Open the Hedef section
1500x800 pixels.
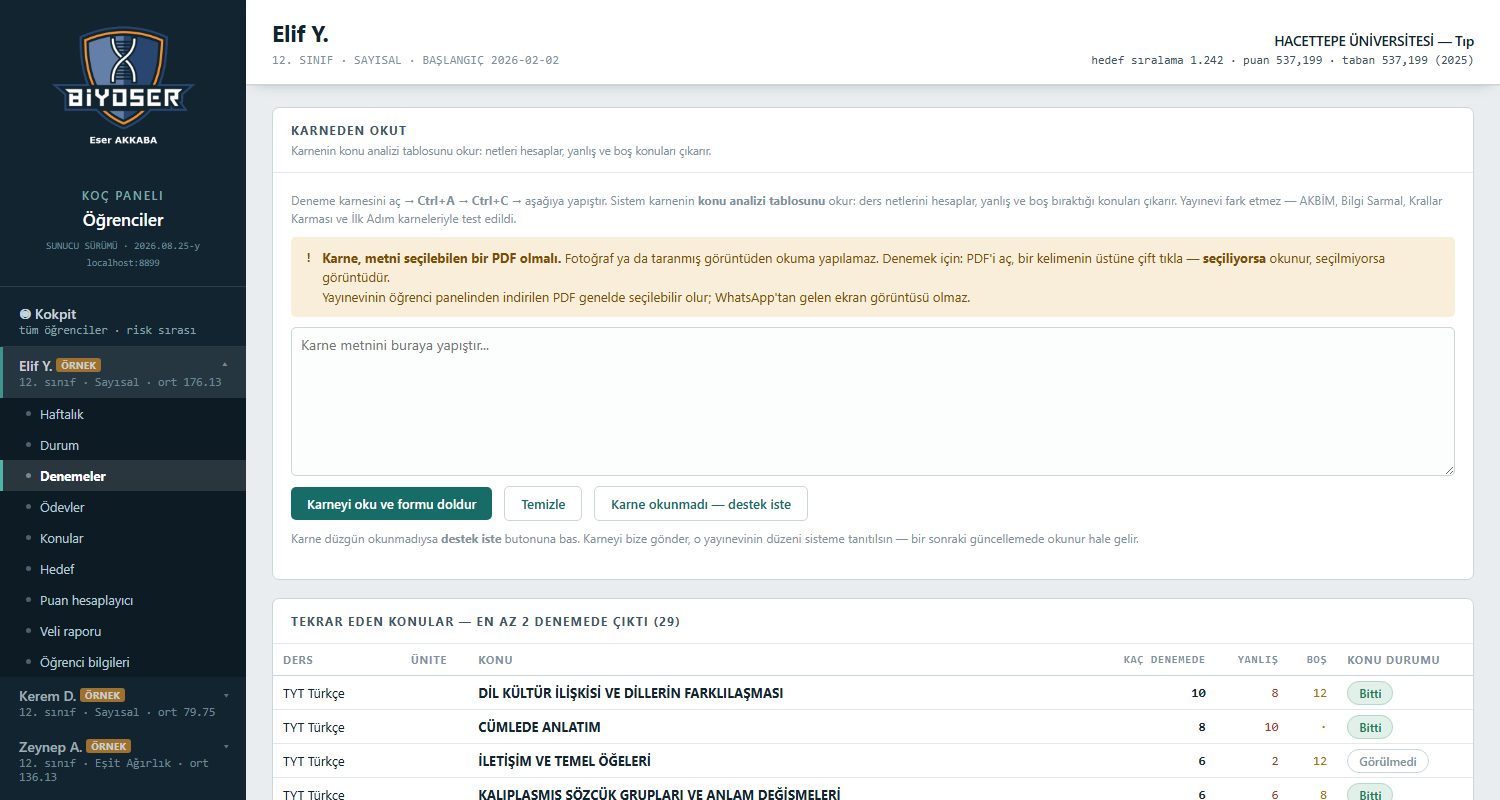coord(123,569)
